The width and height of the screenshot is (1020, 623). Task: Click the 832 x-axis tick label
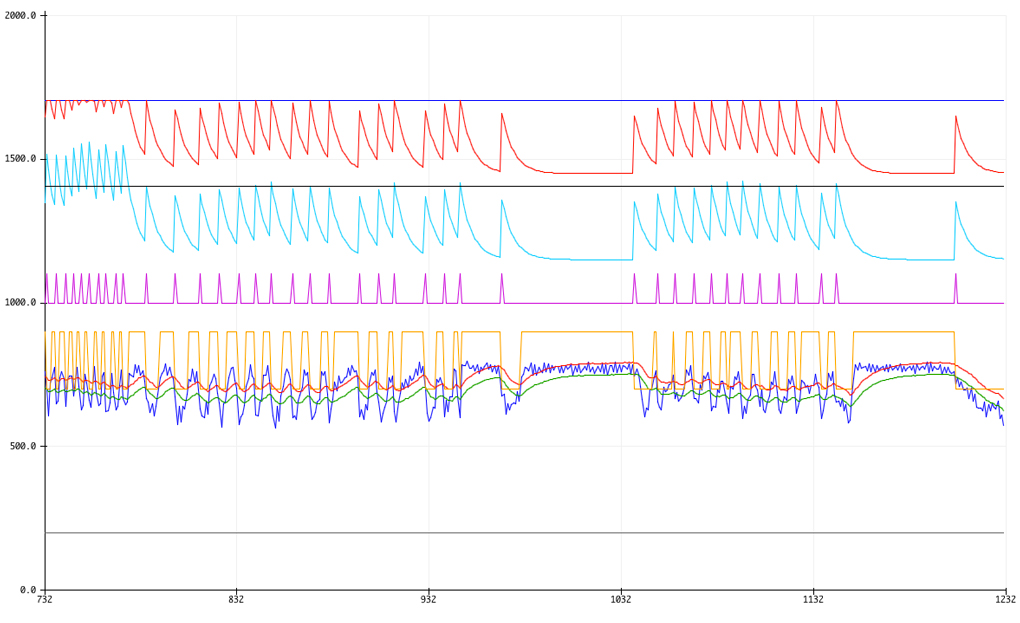[x=237, y=600]
